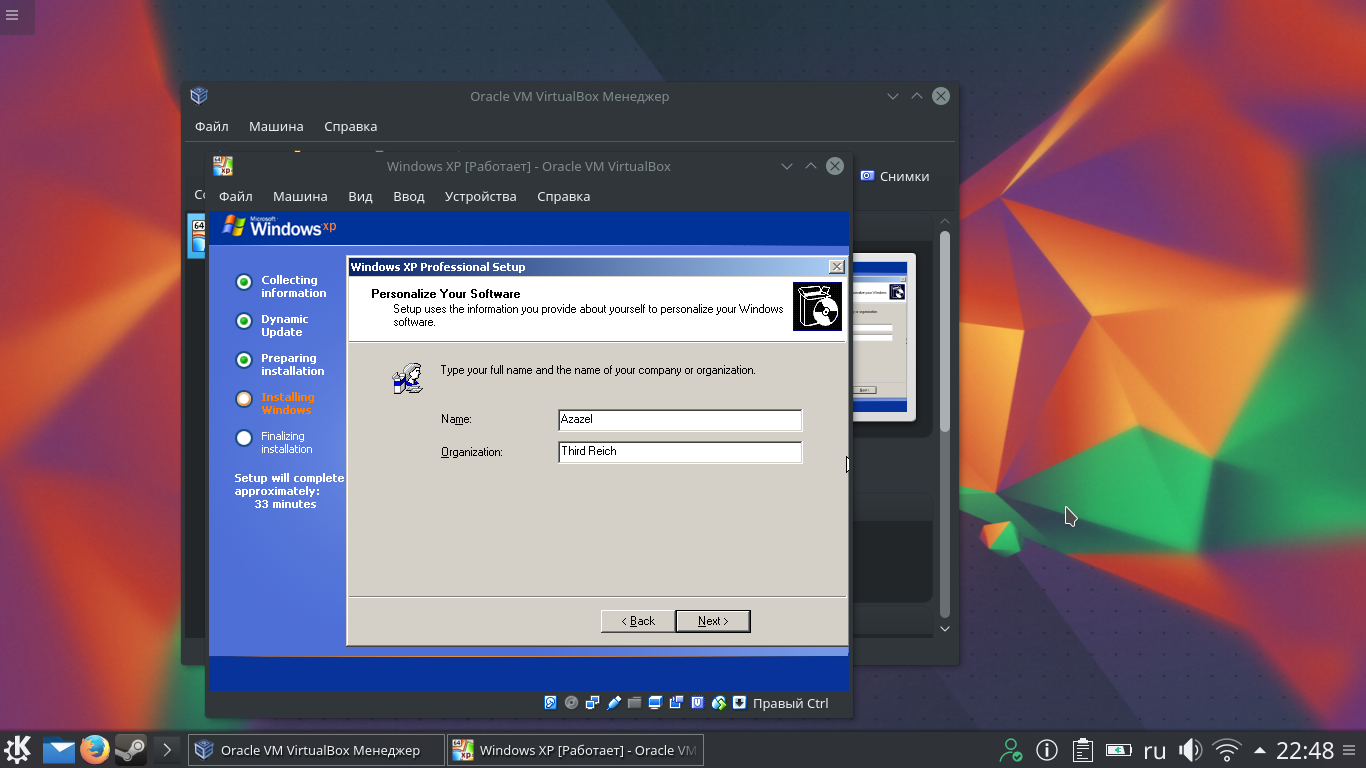
Task: Open Файл menu in Windows XP VM window
Action: (x=236, y=196)
